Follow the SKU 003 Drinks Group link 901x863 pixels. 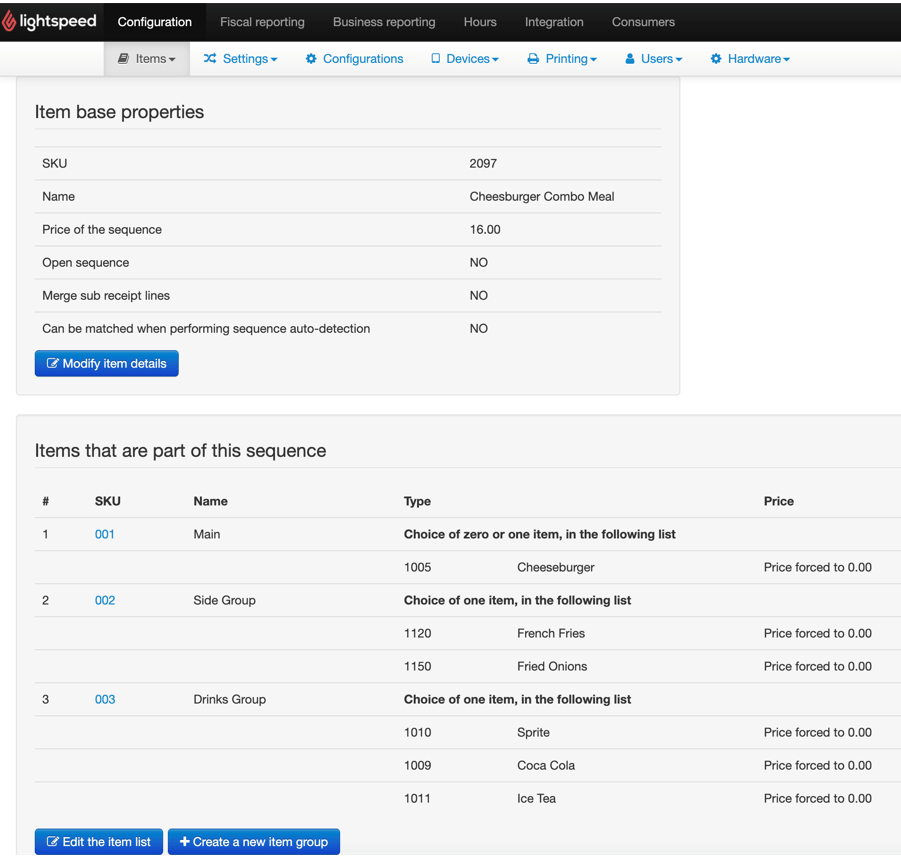click(105, 699)
